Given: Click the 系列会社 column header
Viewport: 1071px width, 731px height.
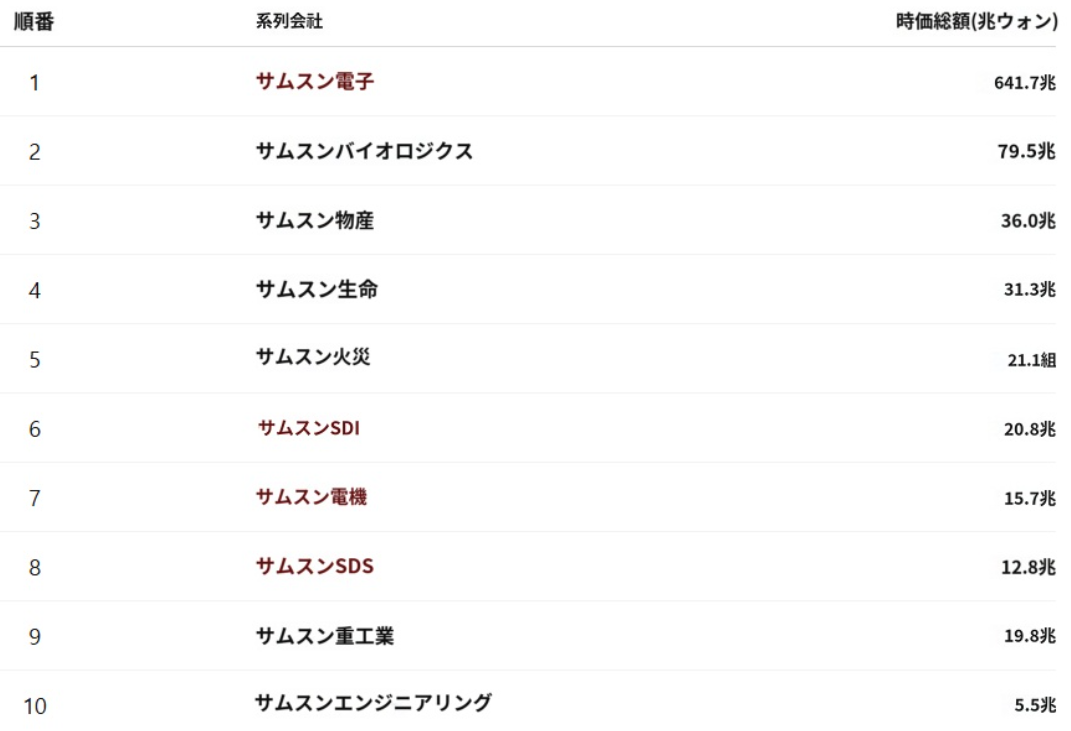Looking at the screenshot, I should [289, 22].
